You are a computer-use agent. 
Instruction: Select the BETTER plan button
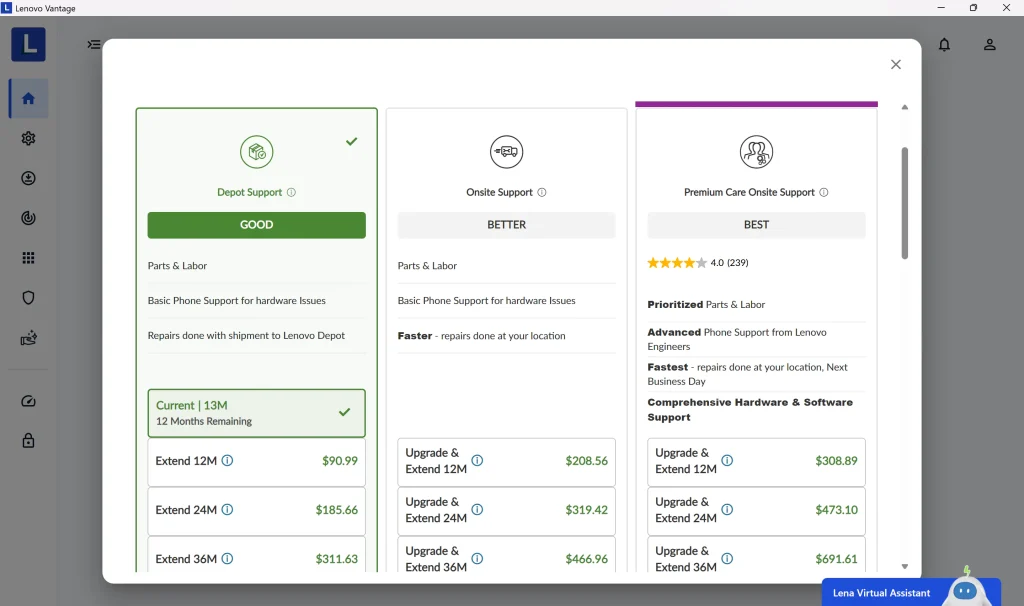pyautogui.click(x=507, y=225)
